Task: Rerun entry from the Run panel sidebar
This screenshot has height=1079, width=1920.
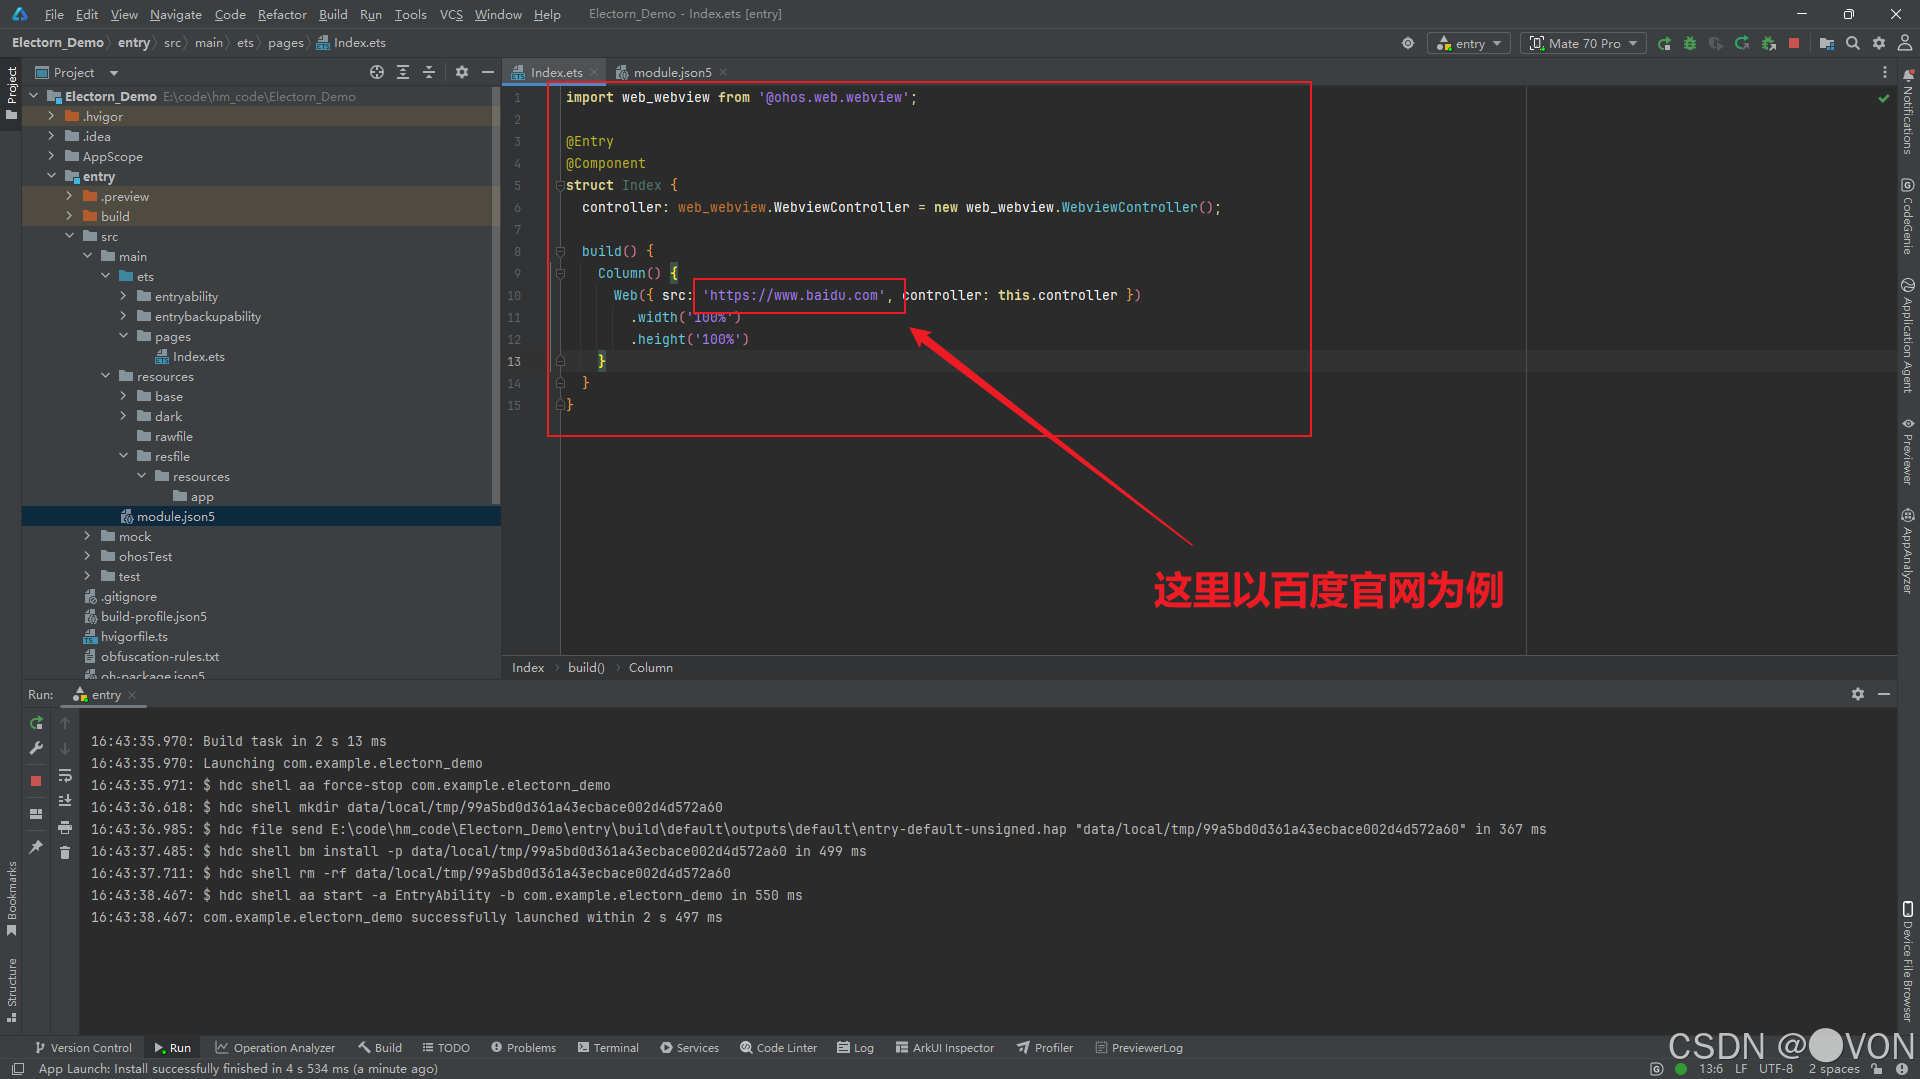Action: click(36, 722)
